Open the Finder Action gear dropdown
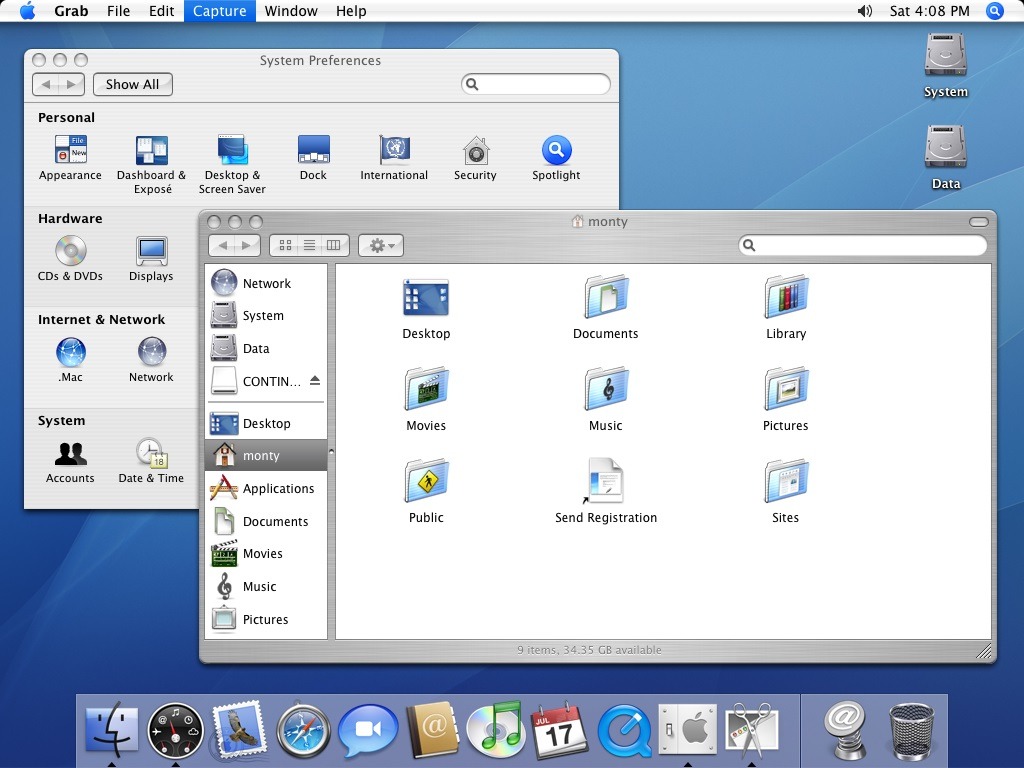The height and width of the screenshot is (768, 1024). [381, 245]
